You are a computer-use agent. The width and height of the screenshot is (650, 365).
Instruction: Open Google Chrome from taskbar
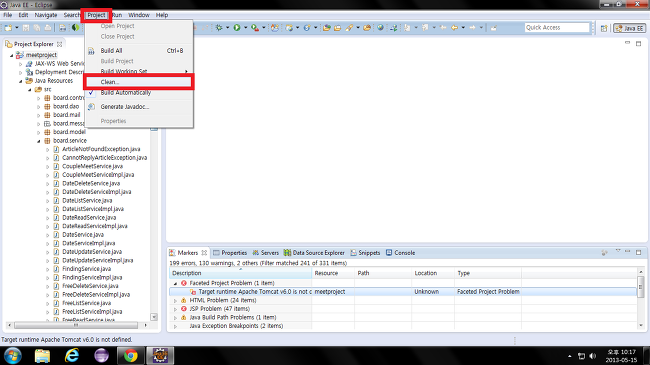point(131,355)
